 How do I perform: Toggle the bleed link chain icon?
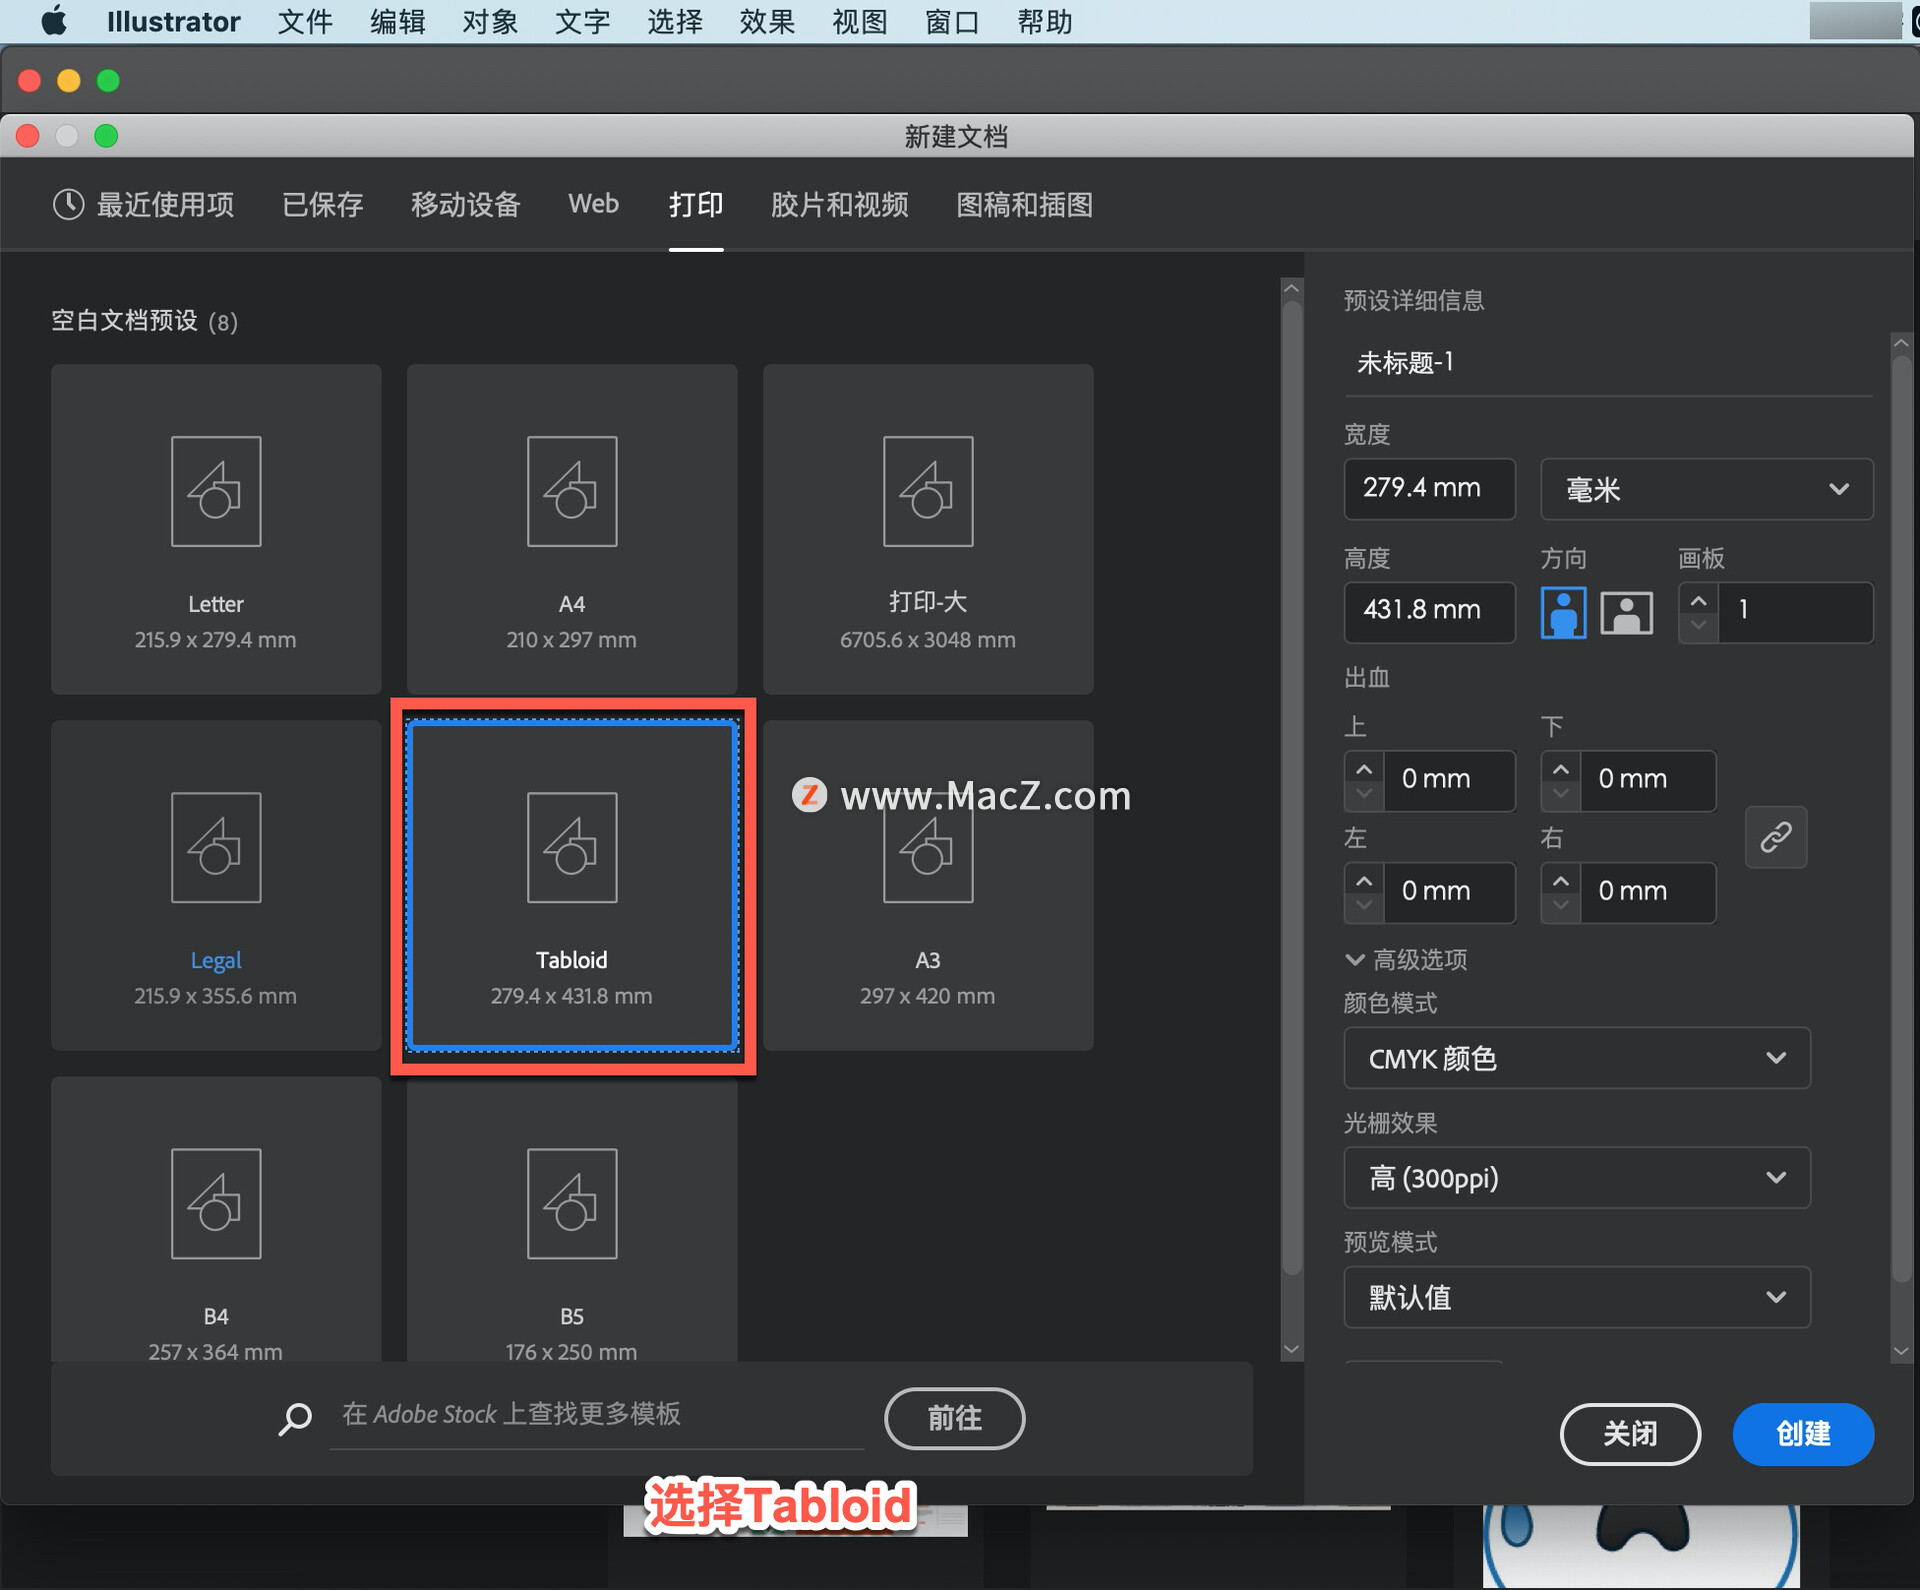(1776, 836)
